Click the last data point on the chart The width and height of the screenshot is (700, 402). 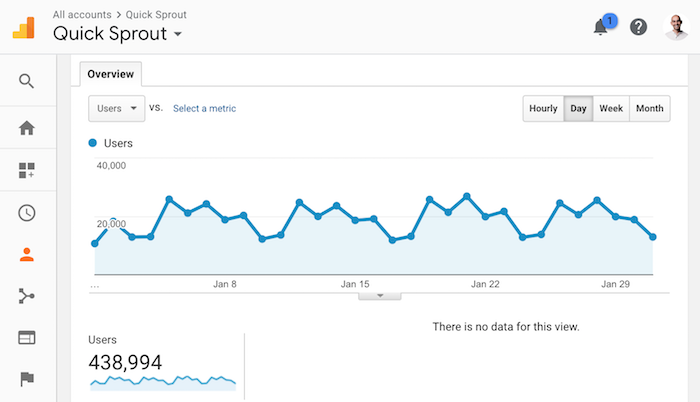pyautogui.click(x=653, y=237)
